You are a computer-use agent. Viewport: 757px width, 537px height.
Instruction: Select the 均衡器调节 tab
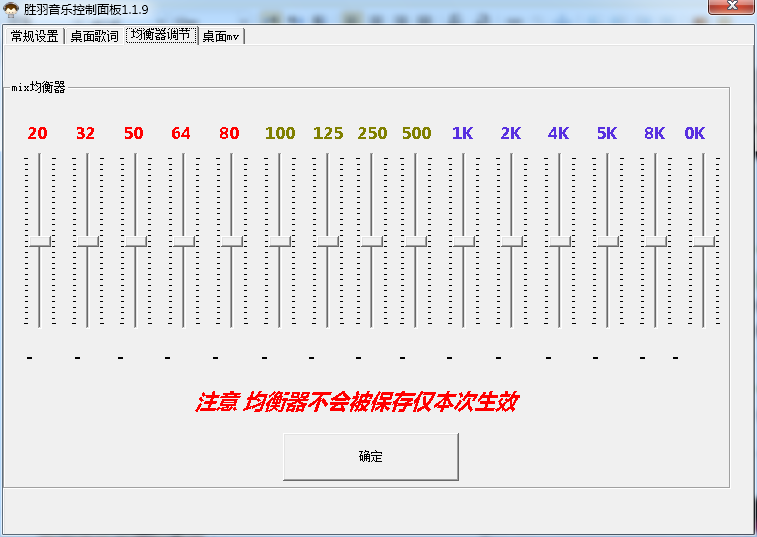click(161, 35)
